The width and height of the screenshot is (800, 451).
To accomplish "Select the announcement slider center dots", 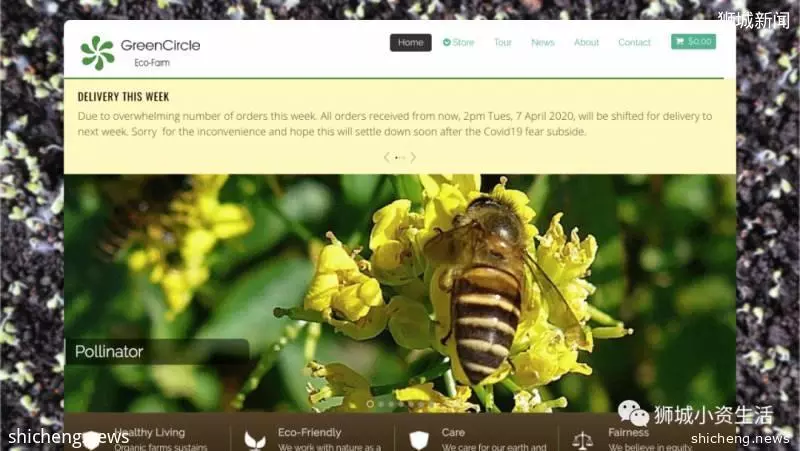I will click(x=400, y=158).
